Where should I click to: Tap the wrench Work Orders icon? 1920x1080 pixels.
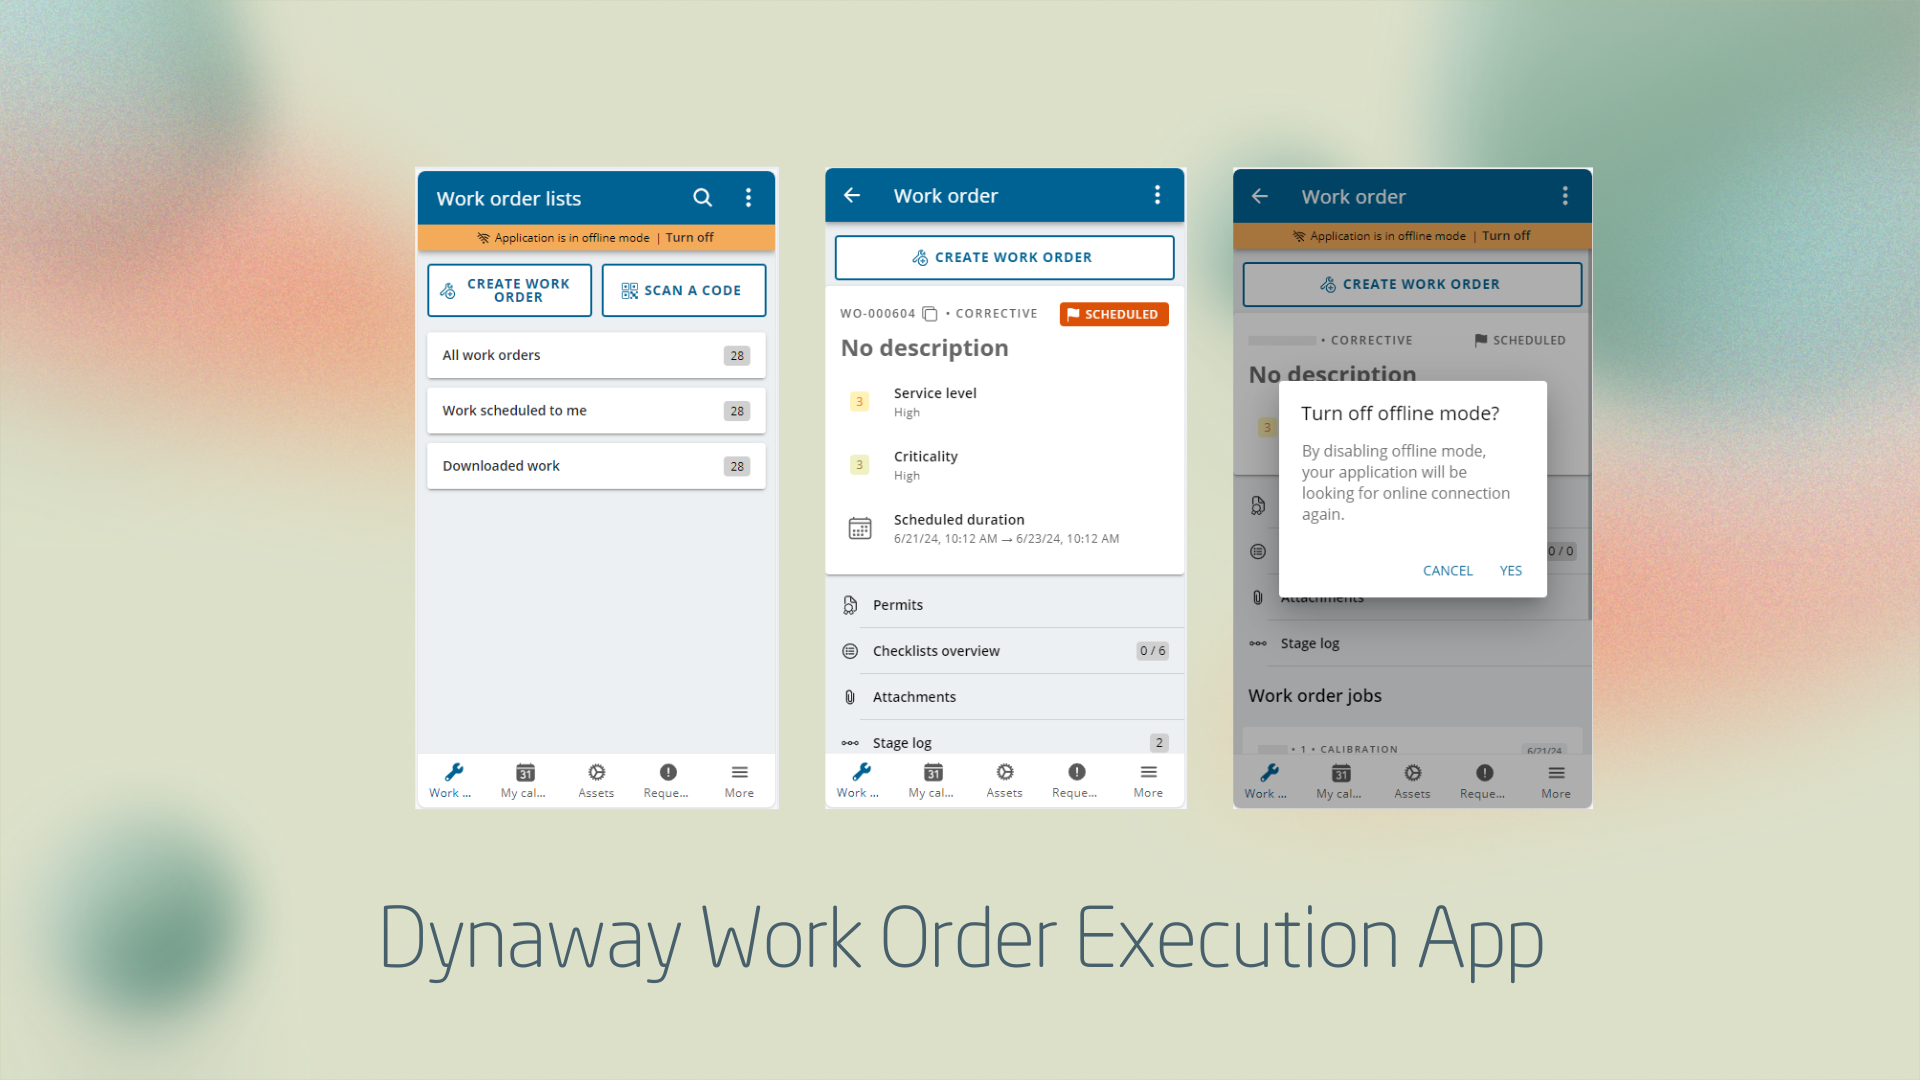455,771
